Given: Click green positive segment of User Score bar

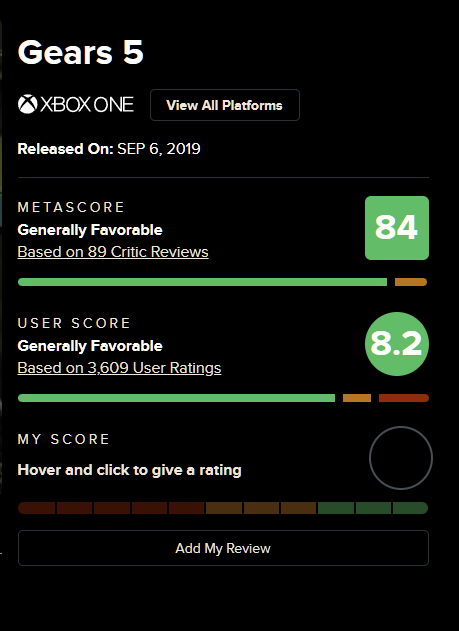Looking at the screenshot, I should tap(176, 398).
